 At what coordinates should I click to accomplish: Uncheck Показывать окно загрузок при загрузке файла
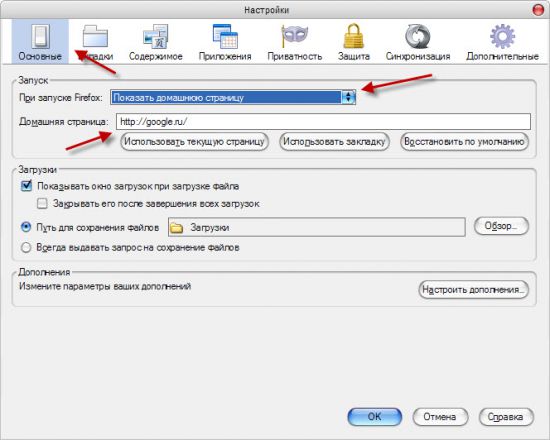click(26, 186)
